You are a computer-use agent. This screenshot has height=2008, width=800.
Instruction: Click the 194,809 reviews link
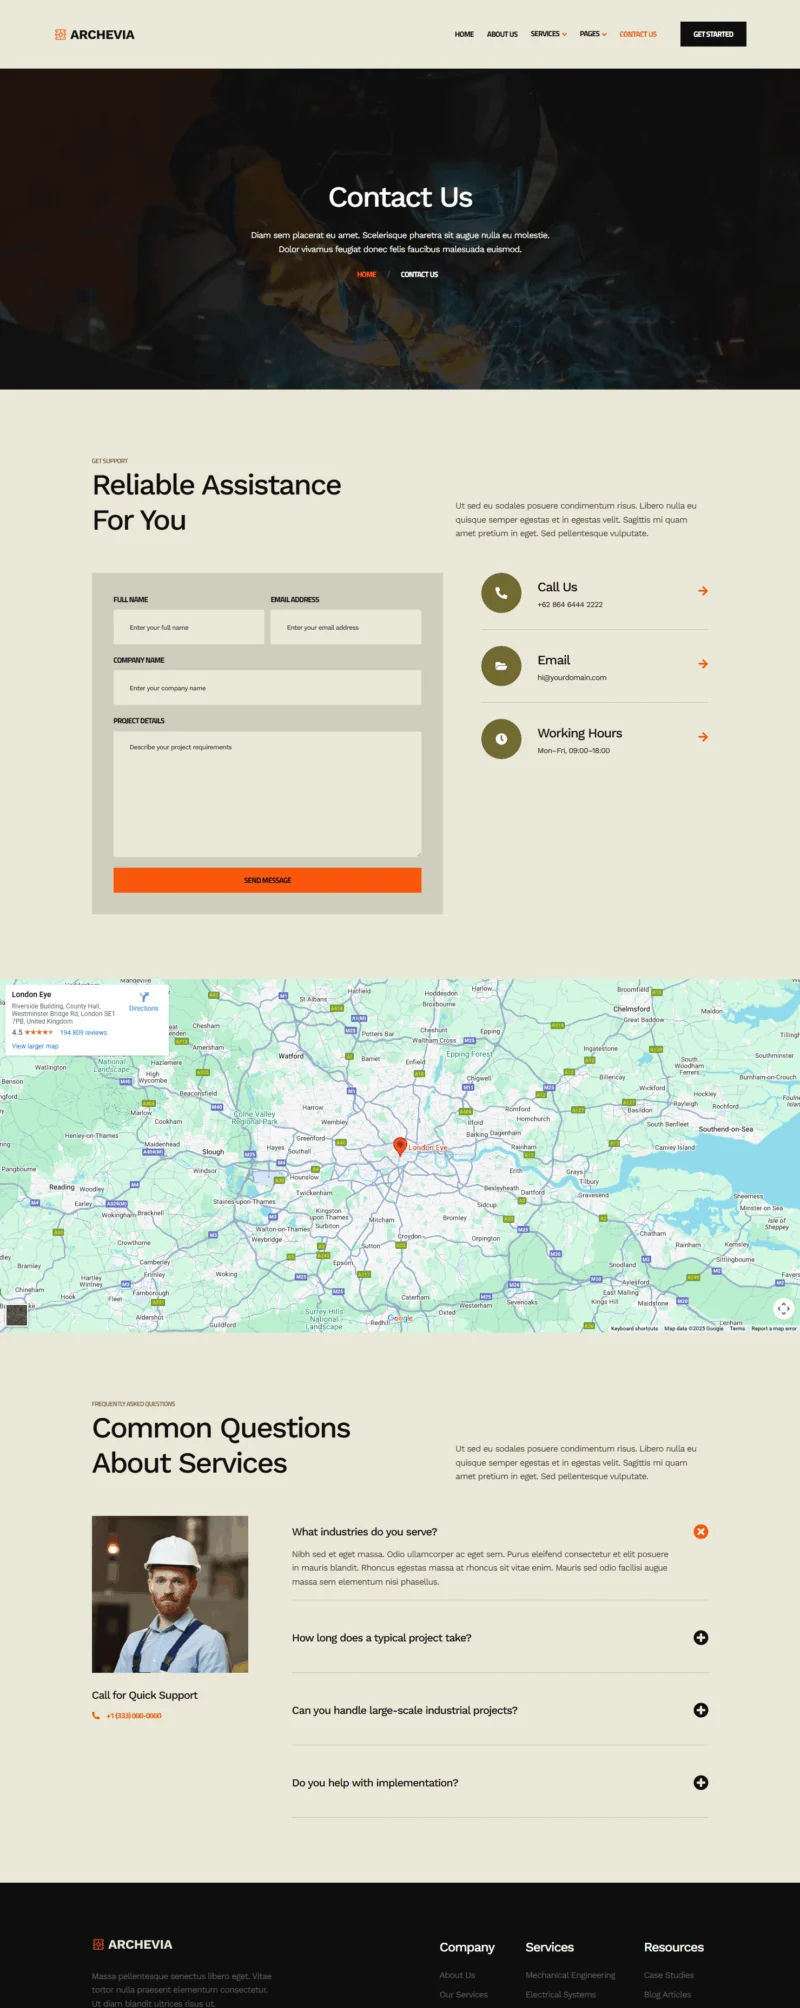coord(83,1032)
